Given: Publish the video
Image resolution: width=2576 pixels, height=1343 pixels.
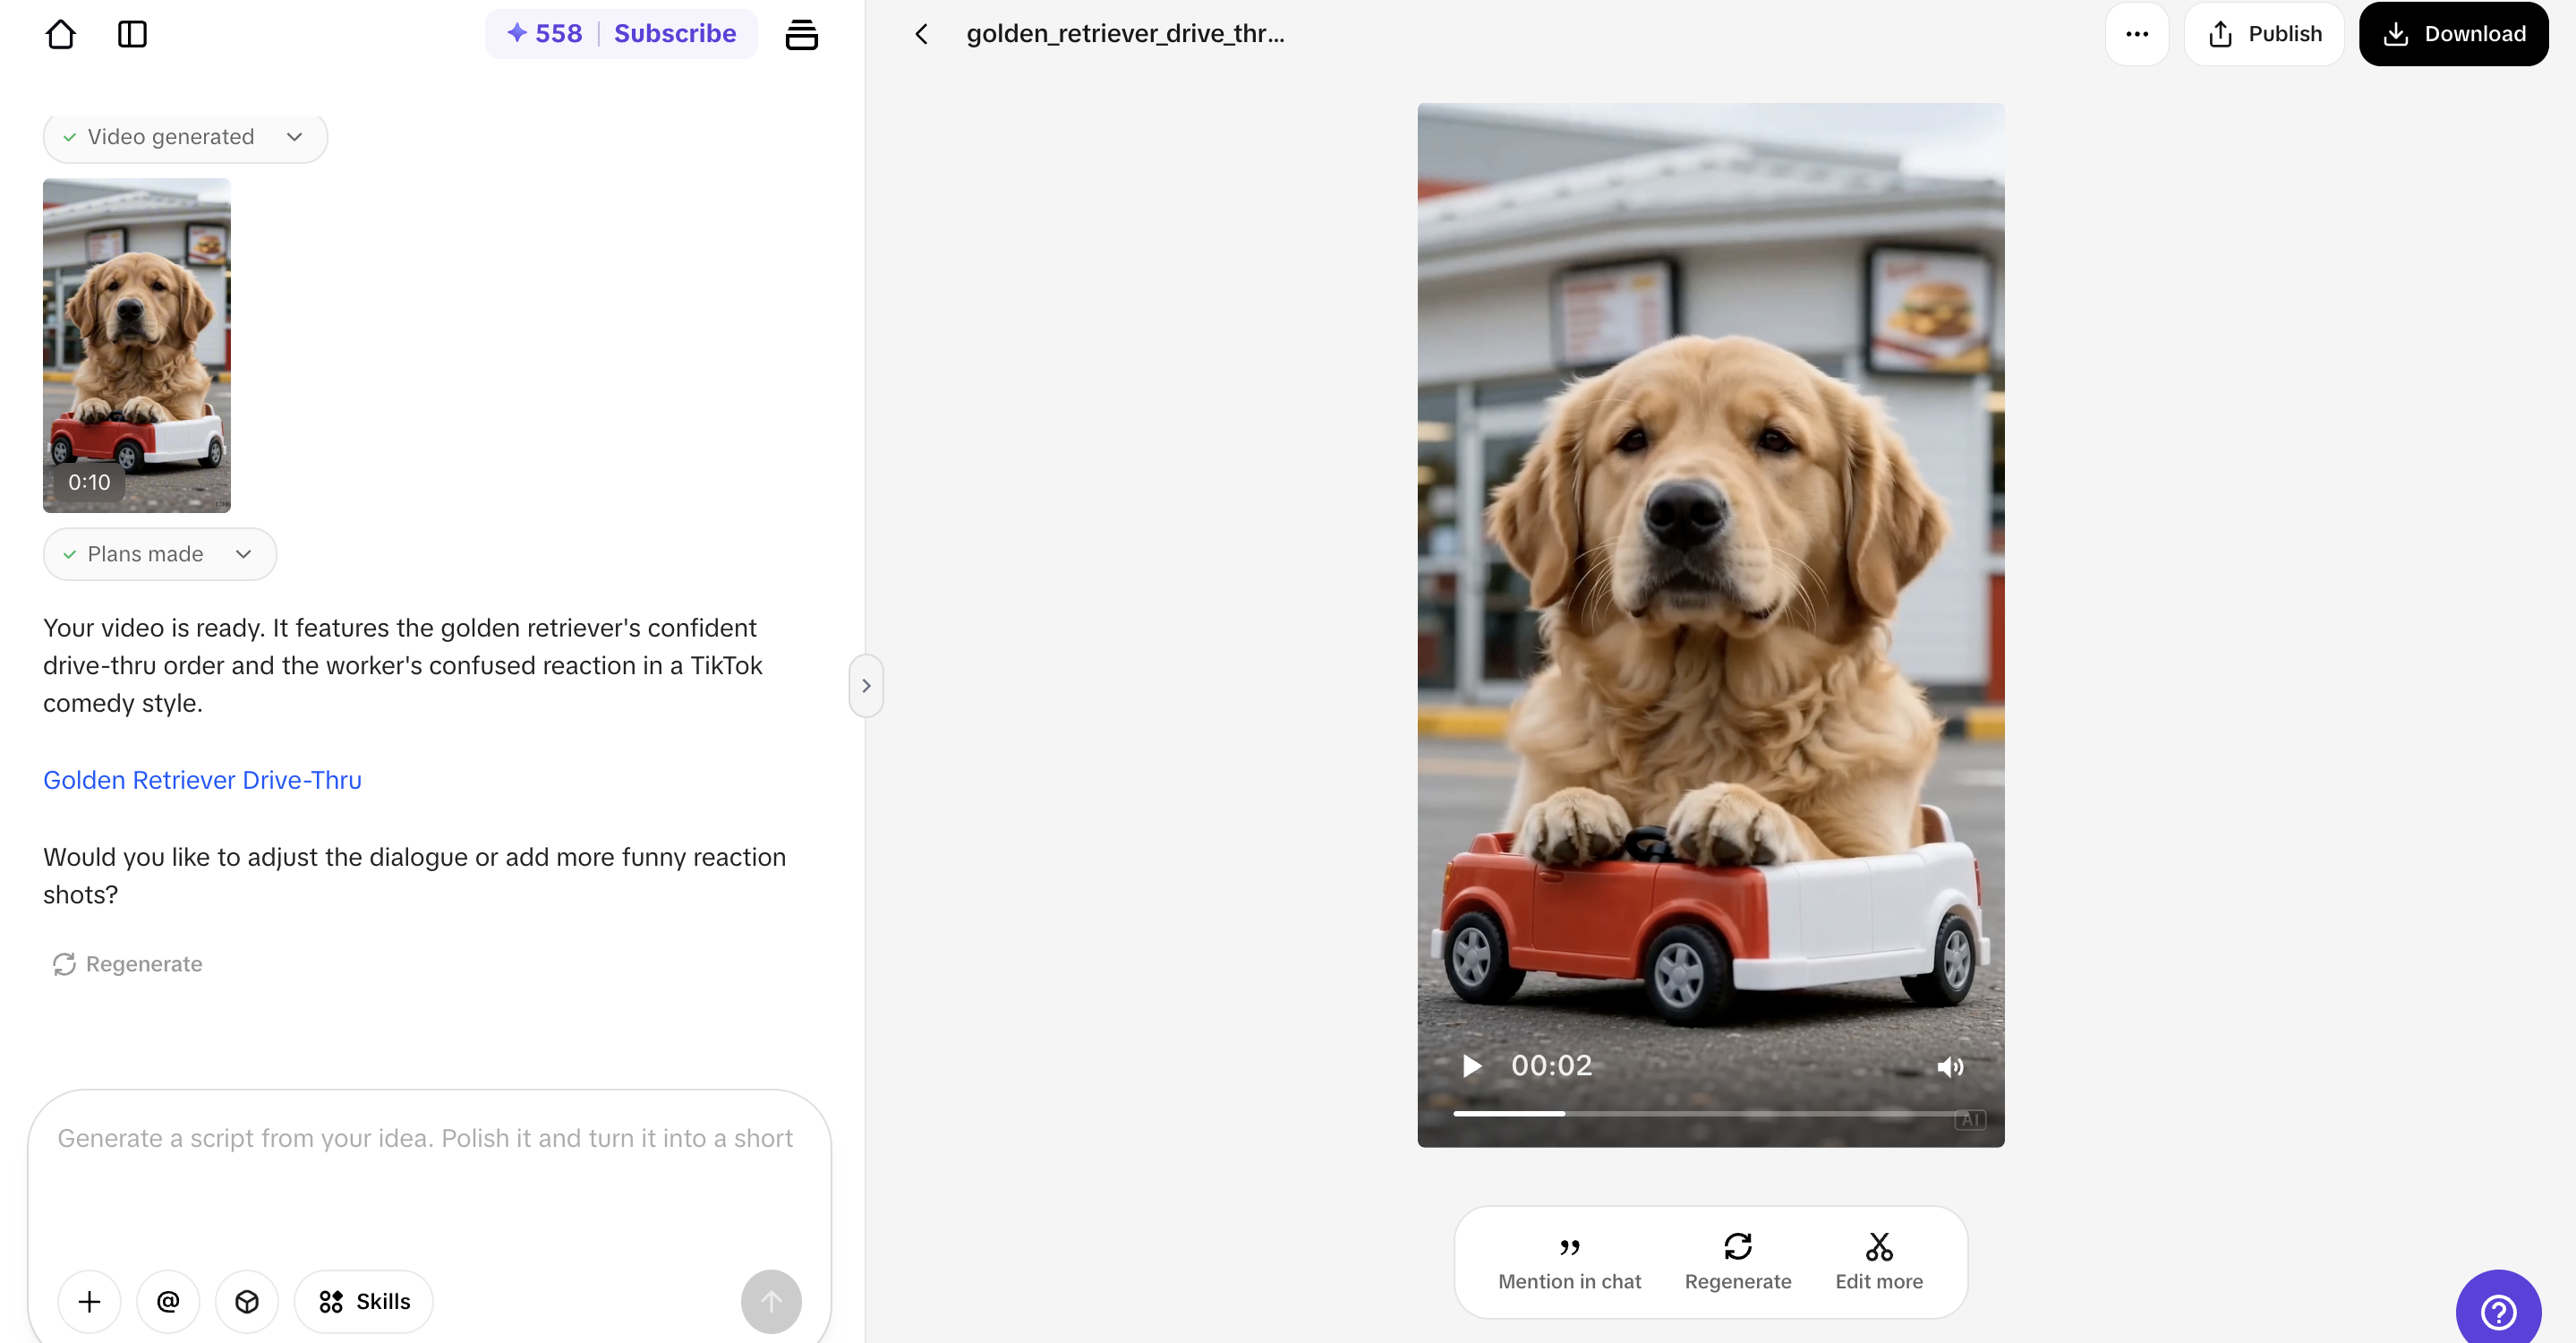Looking at the screenshot, I should pyautogui.click(x=2264, y=34).
